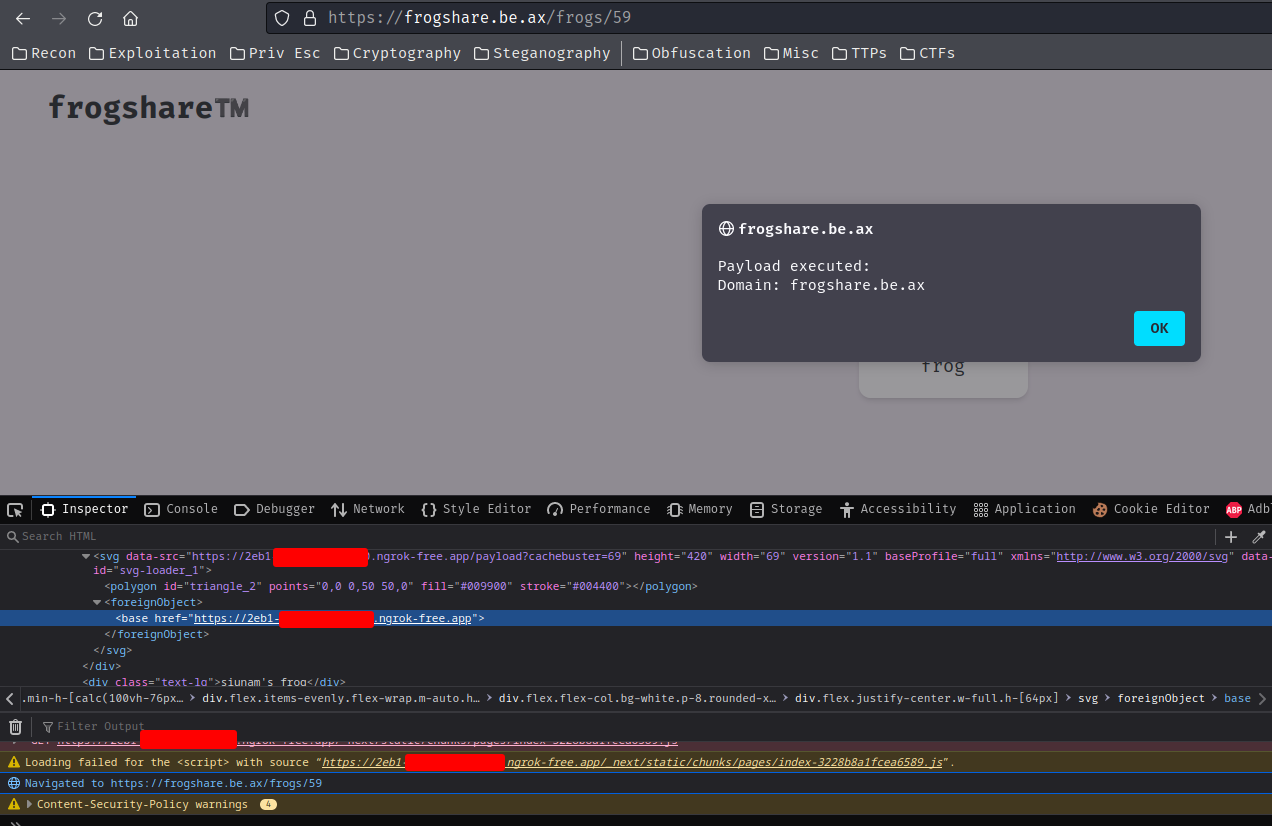Screen dimensions: 1272x826
Task: Click the frogshare™ site logo
Action: click(x=148, y=107)
